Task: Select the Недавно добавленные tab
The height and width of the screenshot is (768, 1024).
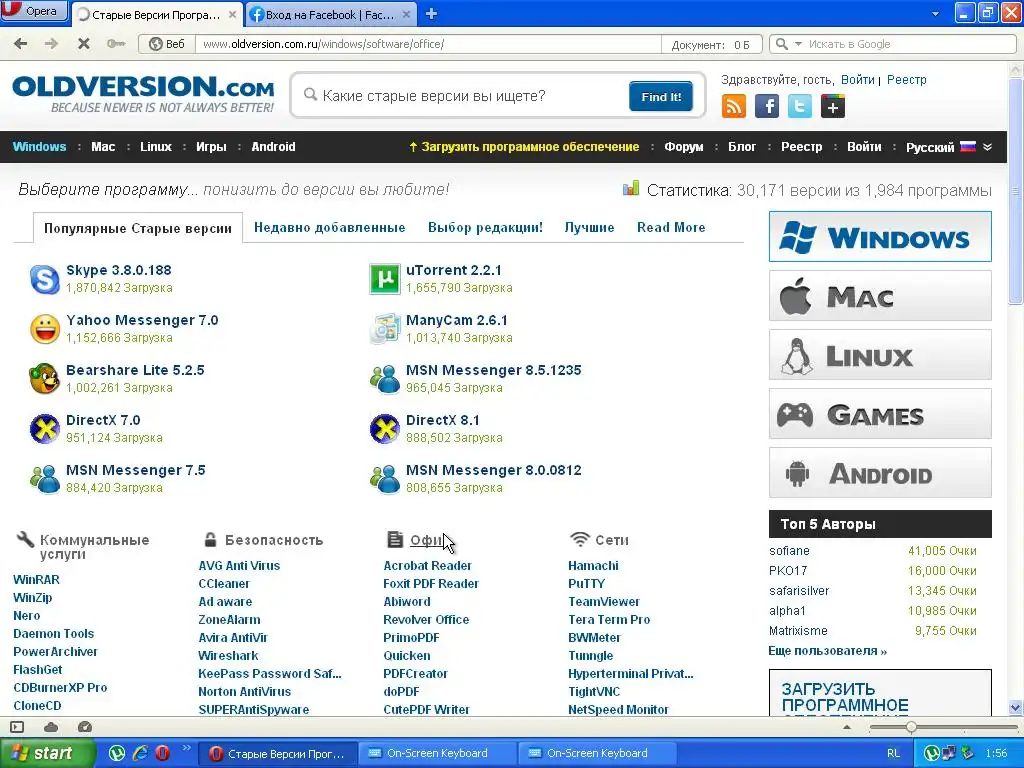Action: coord(330,227)
